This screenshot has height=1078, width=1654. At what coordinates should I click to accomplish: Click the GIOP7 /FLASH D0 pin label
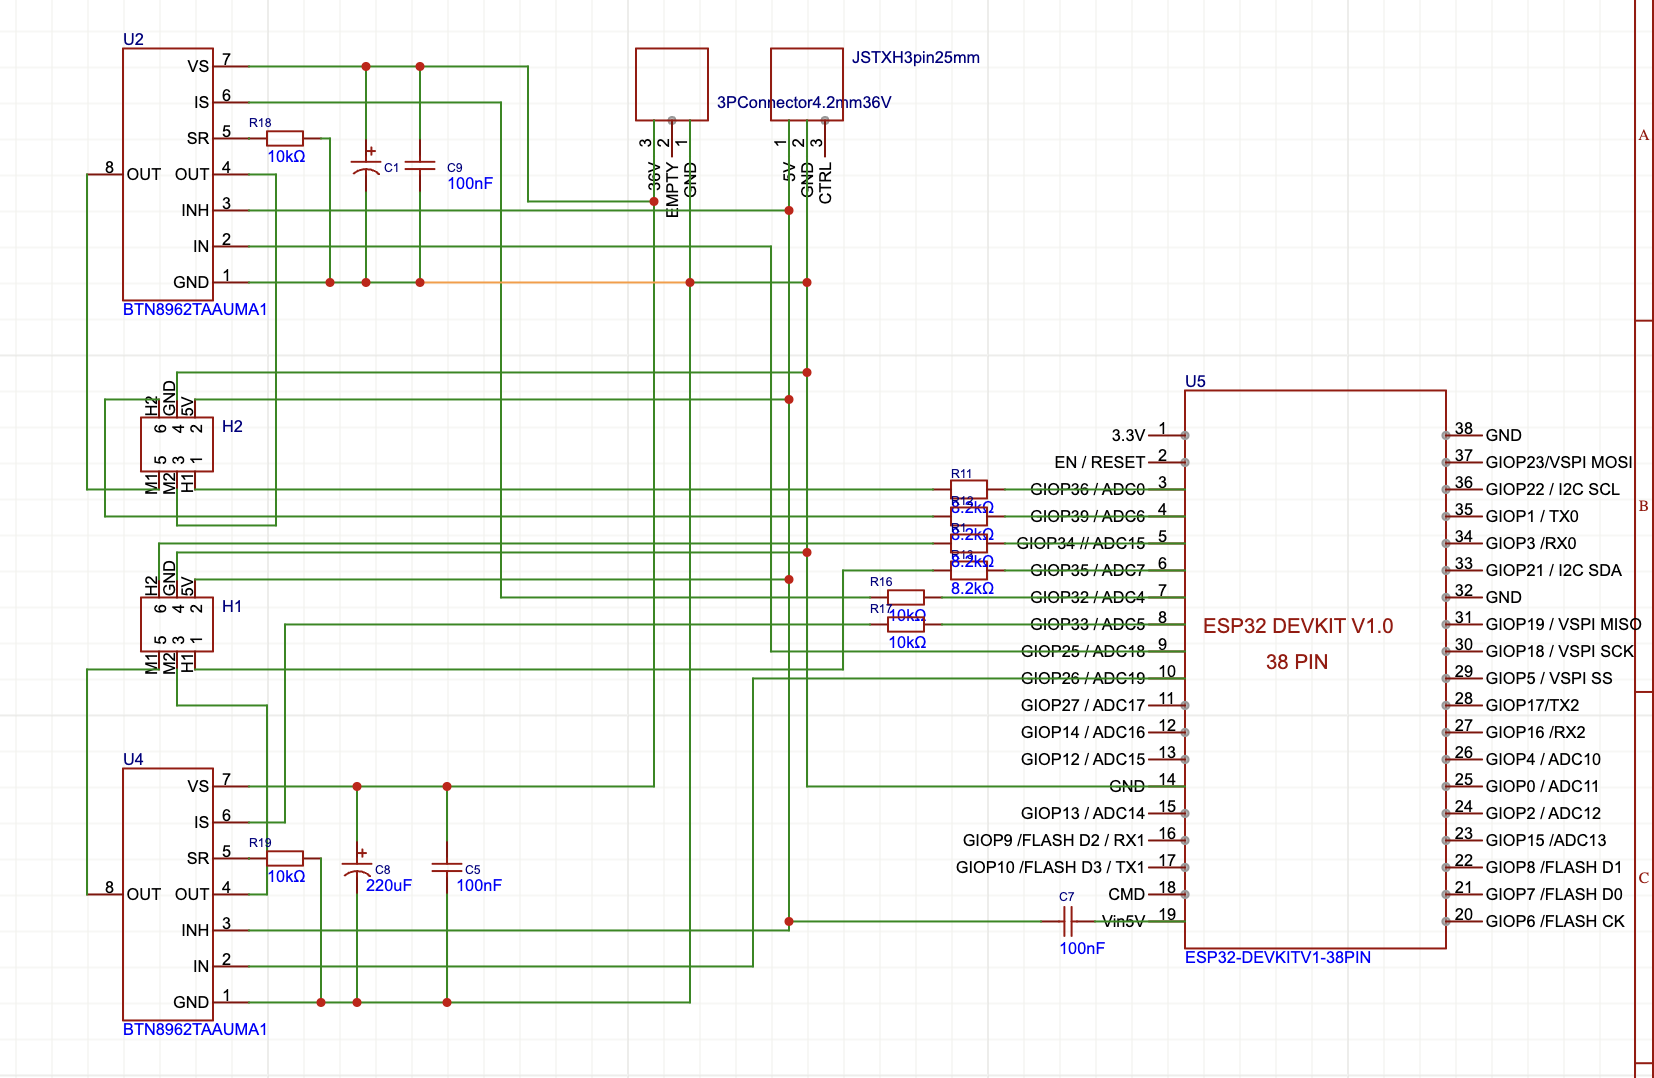point(1554,894)
